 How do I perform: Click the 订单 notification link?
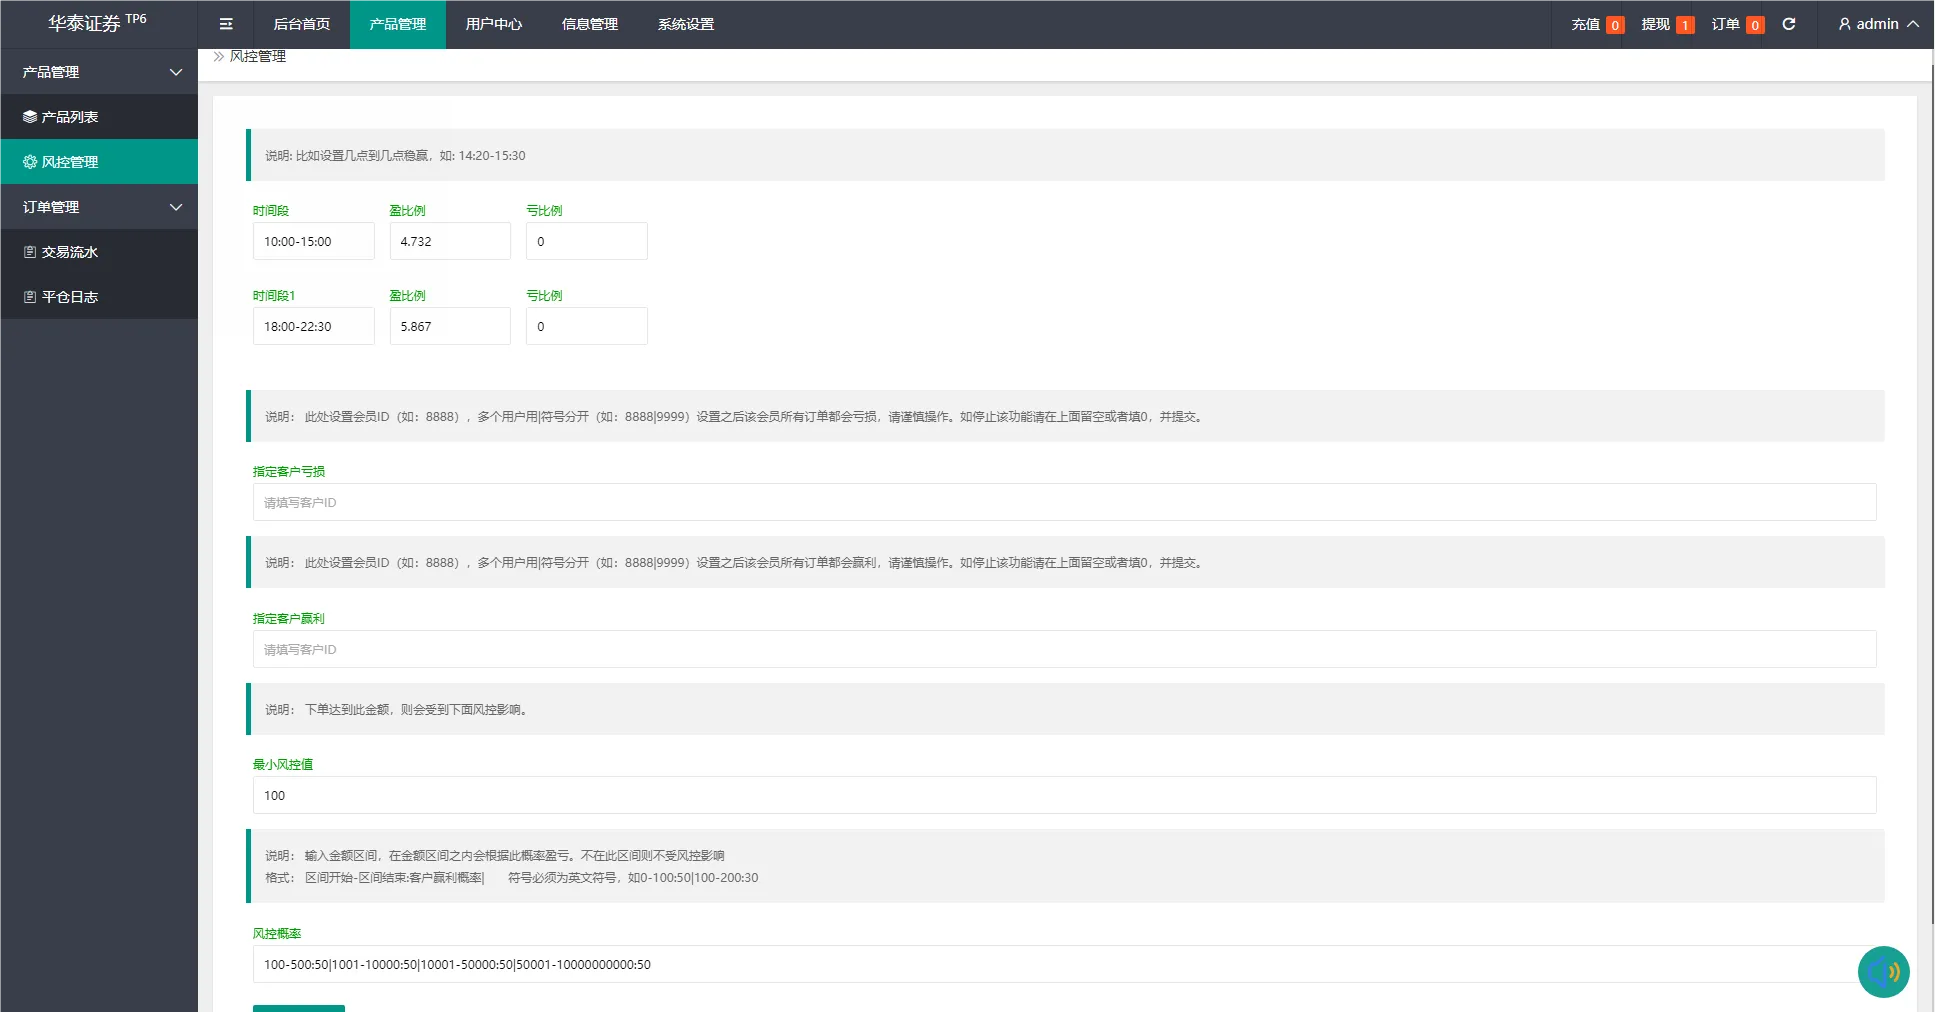click(1737, 24)
